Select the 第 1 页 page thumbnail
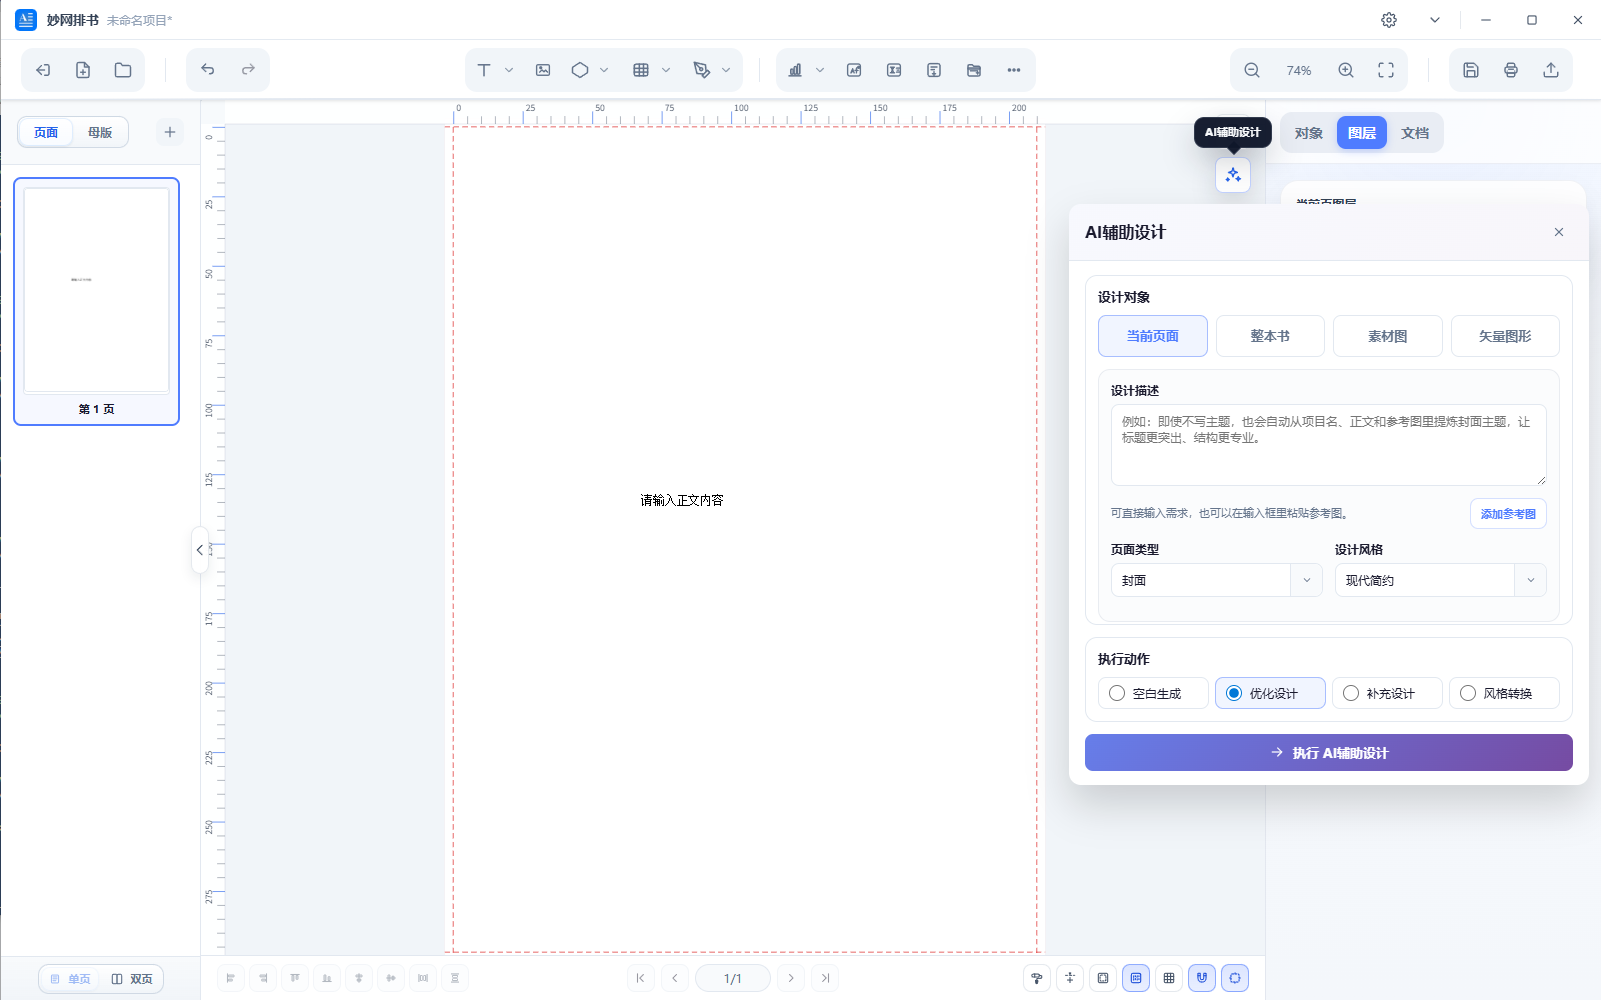 pyautogui.click(x=96, y=301)
